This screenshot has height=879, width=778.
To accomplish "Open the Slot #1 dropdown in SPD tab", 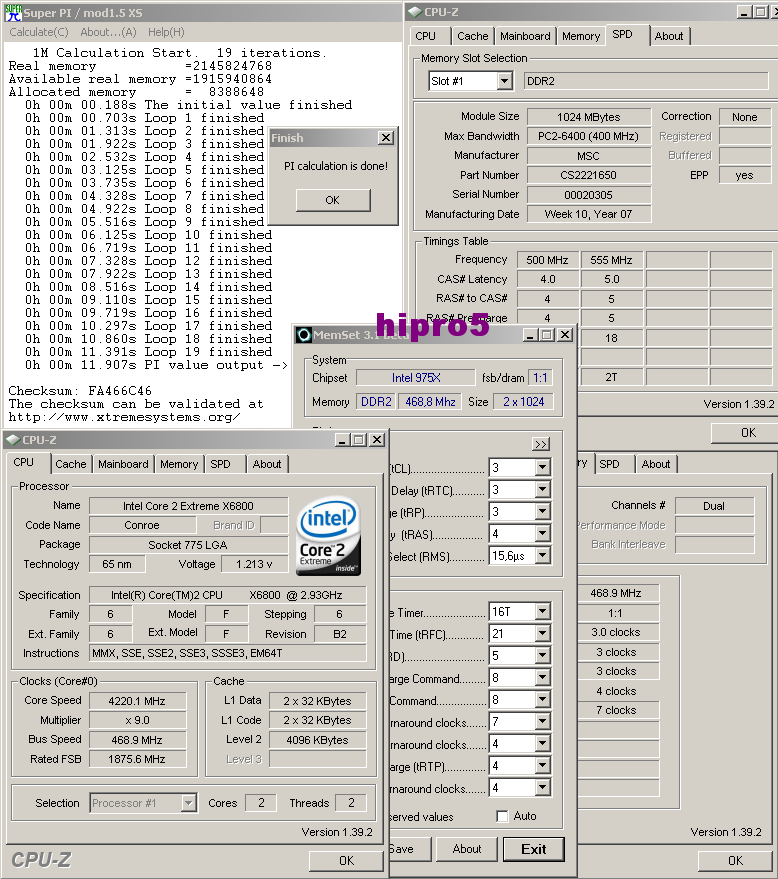I will click(x=504, y=81).
